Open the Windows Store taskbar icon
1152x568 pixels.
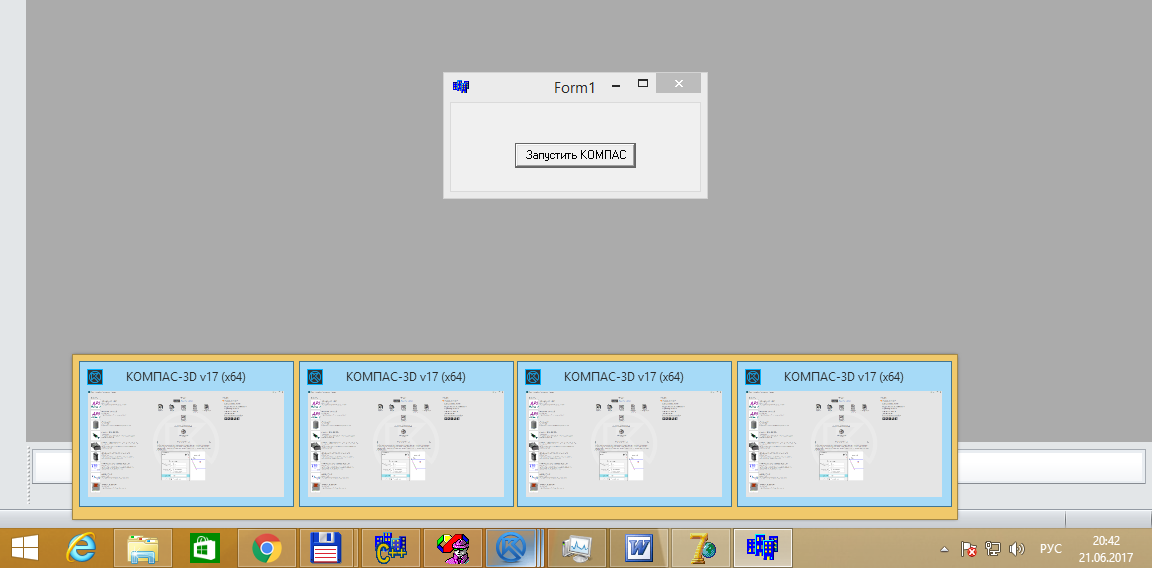pyautogui.click(x=205, y=548)
